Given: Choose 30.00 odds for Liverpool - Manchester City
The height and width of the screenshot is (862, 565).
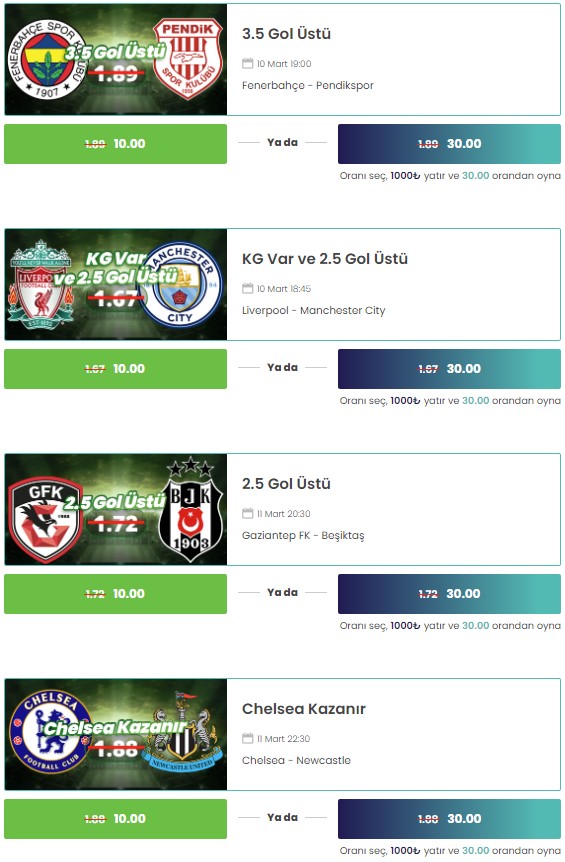Looking at the screenshot, I should point(449,369).
